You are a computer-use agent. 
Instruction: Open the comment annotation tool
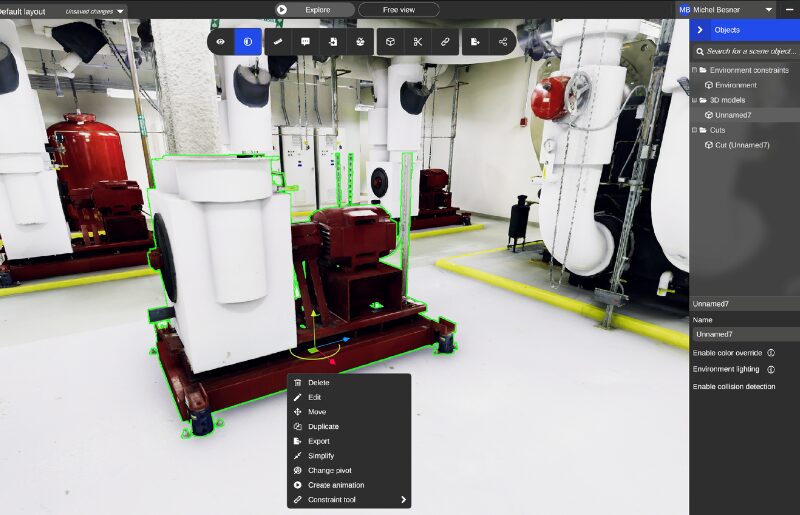305,42
